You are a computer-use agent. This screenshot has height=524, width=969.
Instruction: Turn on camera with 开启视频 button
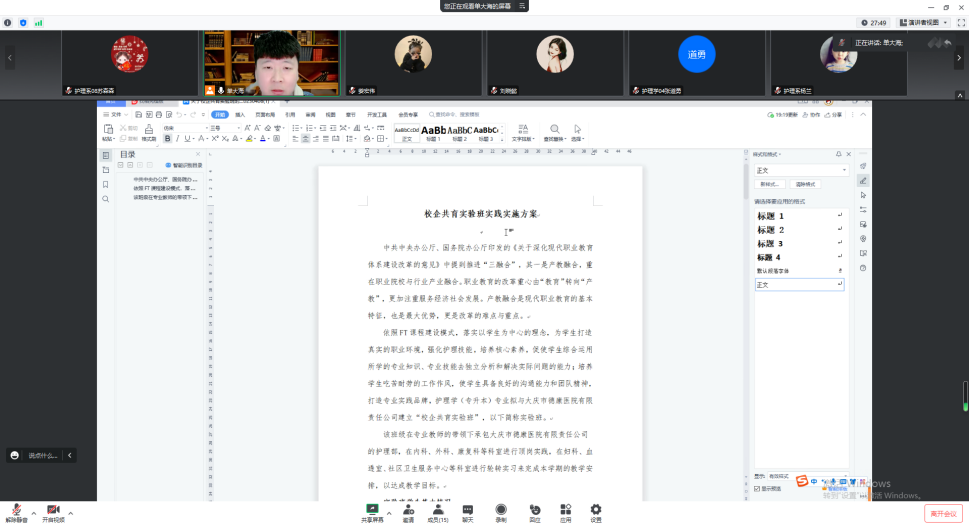pos(53,511)
